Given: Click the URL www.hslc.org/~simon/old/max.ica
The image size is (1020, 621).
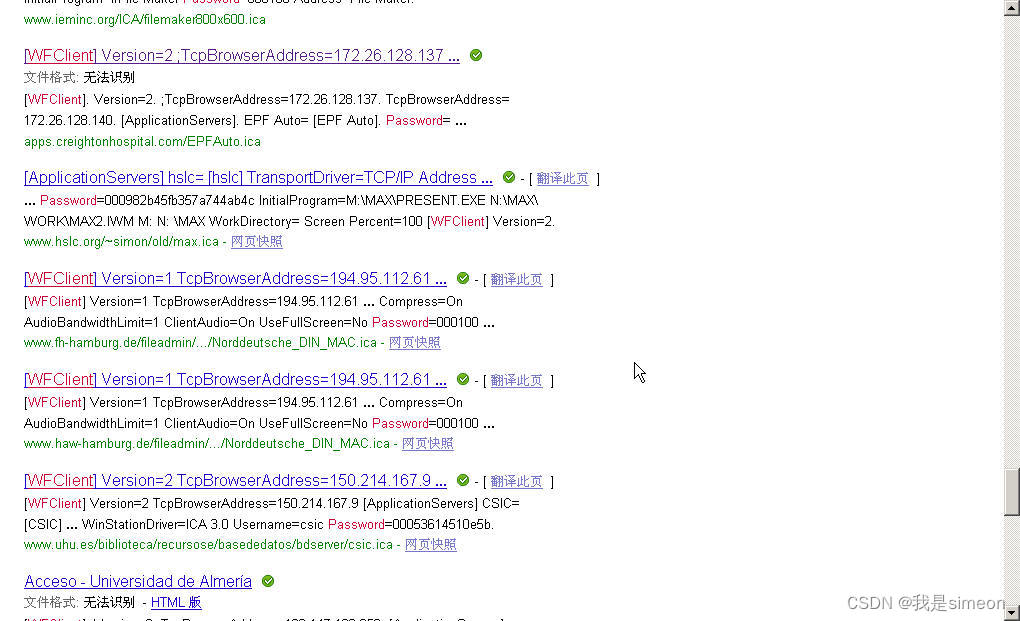Looking at the screenshot, I should point(121,241).
